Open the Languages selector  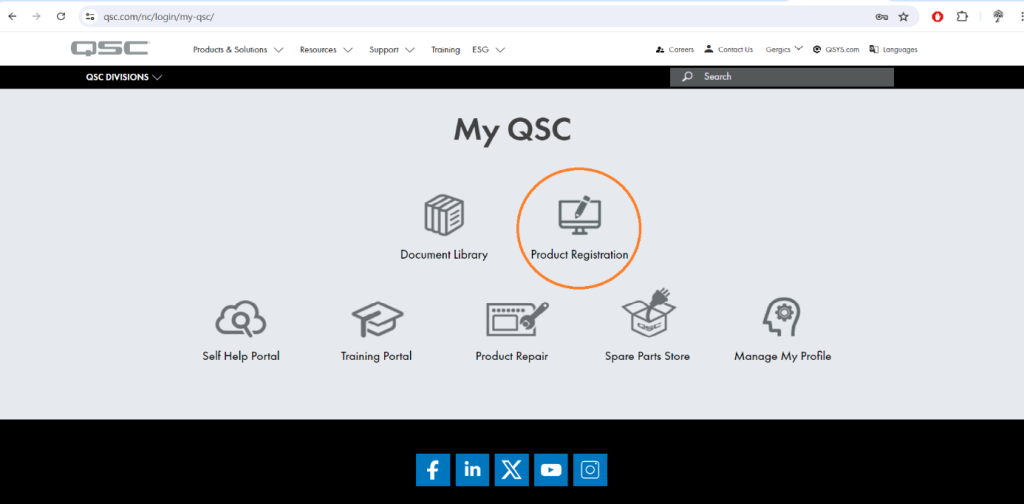(x=893, y=50)
